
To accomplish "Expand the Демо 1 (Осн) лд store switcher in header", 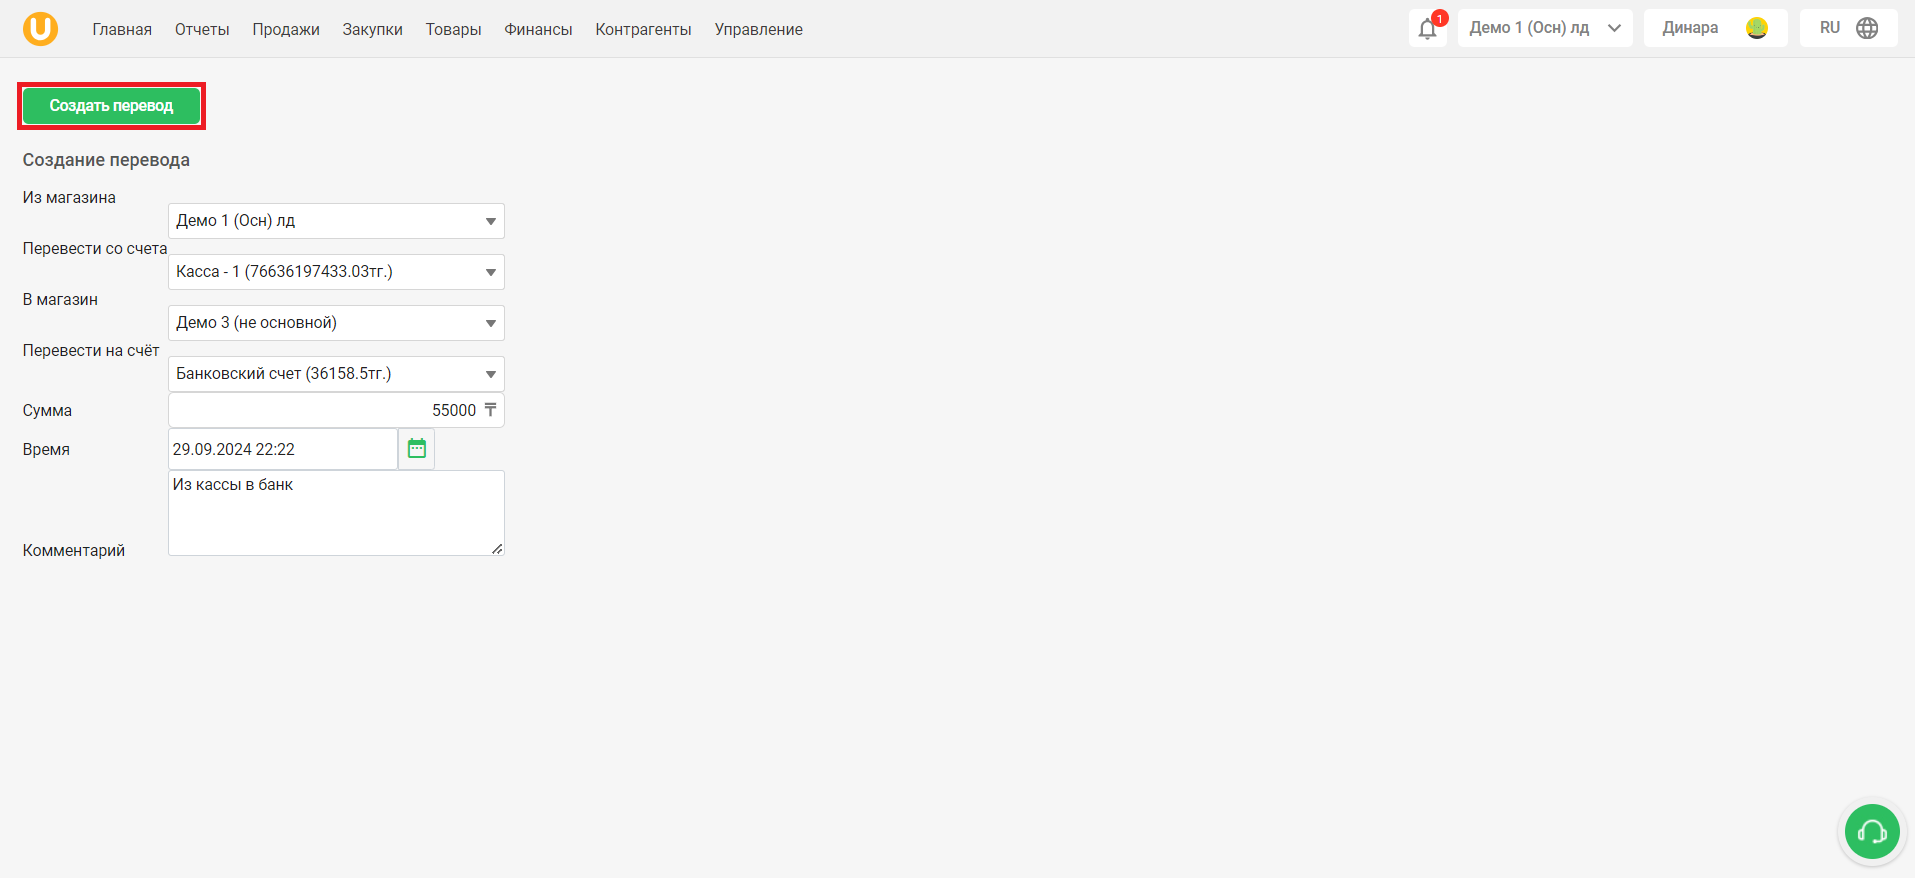I will tap(1545, 28).
